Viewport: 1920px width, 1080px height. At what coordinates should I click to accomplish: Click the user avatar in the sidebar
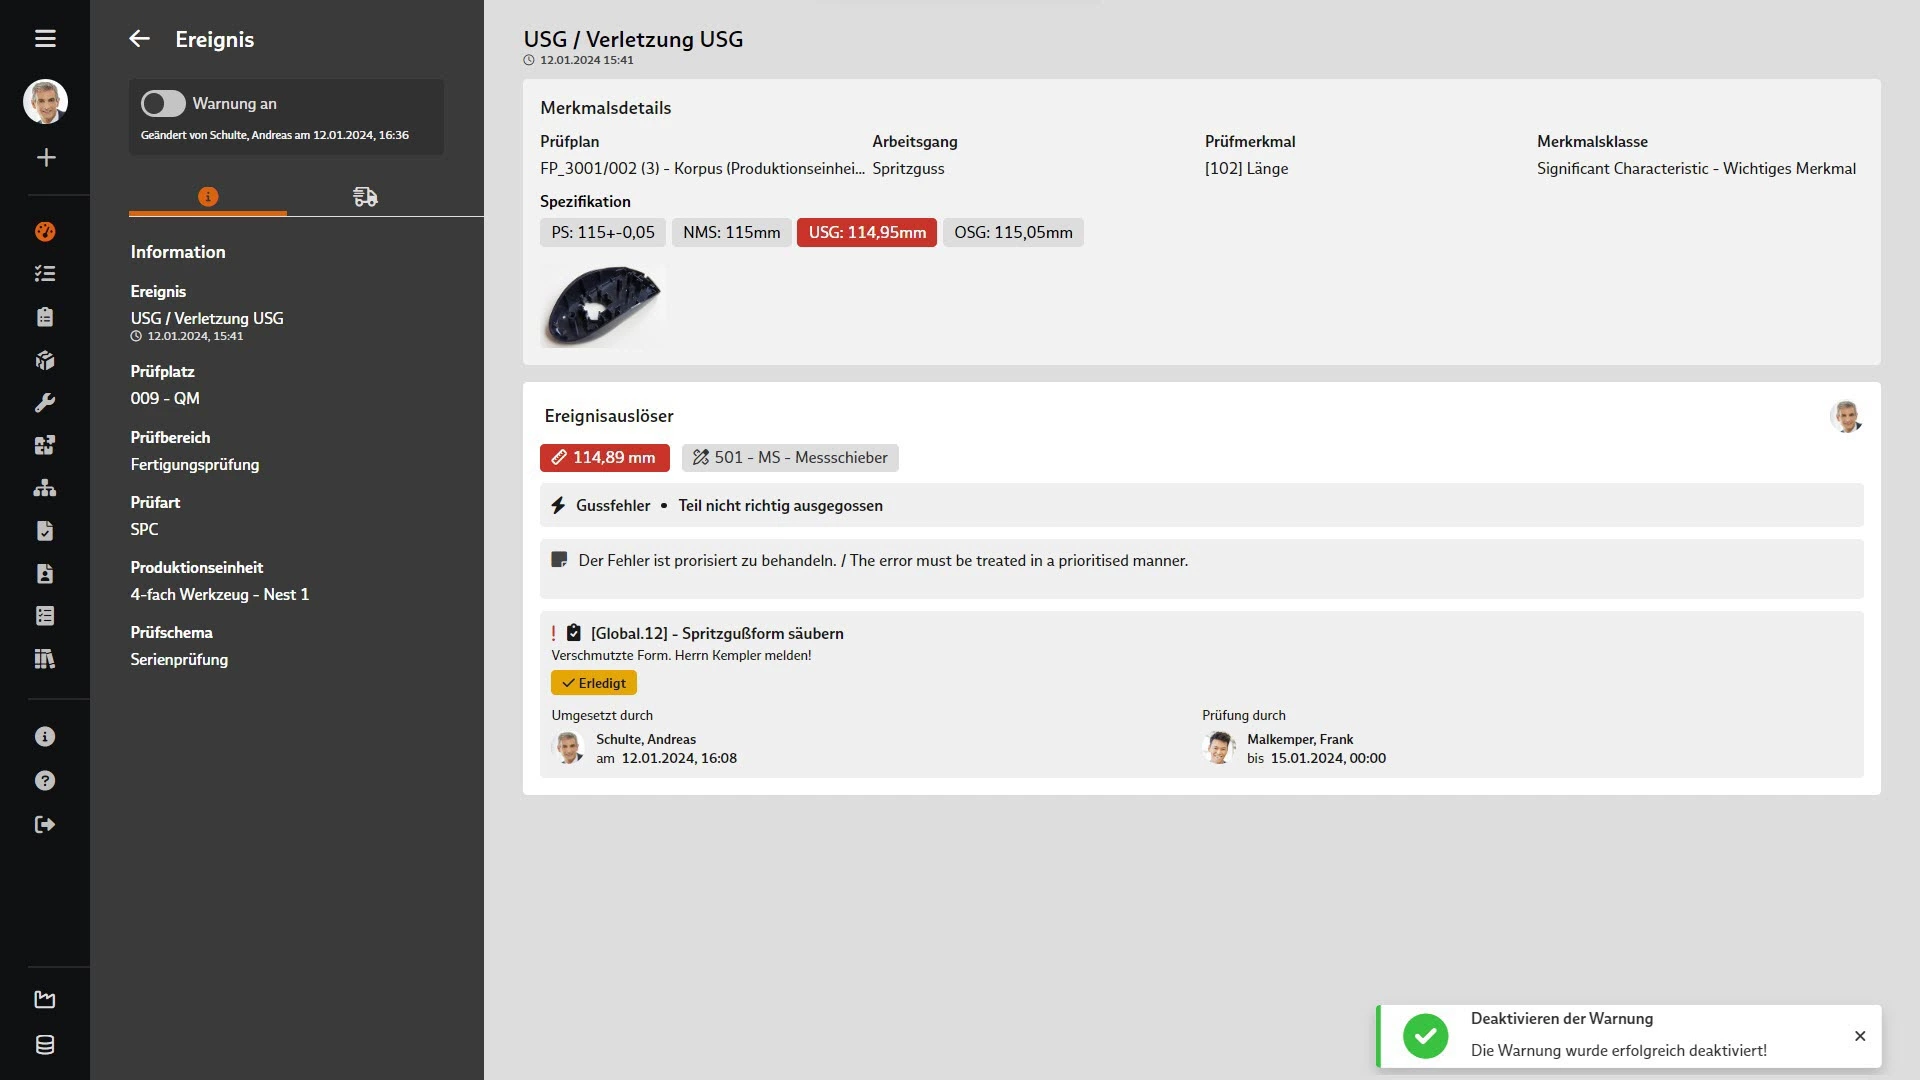point(45,101)
